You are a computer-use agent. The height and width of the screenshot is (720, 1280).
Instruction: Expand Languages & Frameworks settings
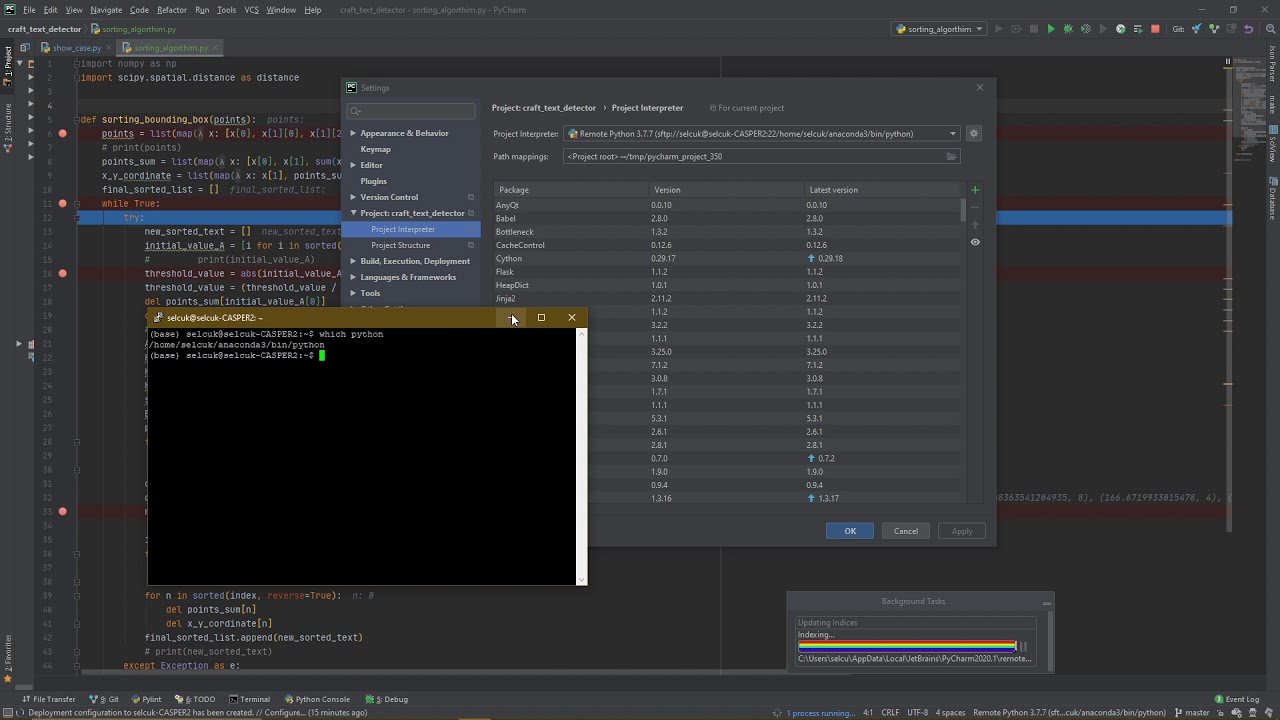pos(353,277)
